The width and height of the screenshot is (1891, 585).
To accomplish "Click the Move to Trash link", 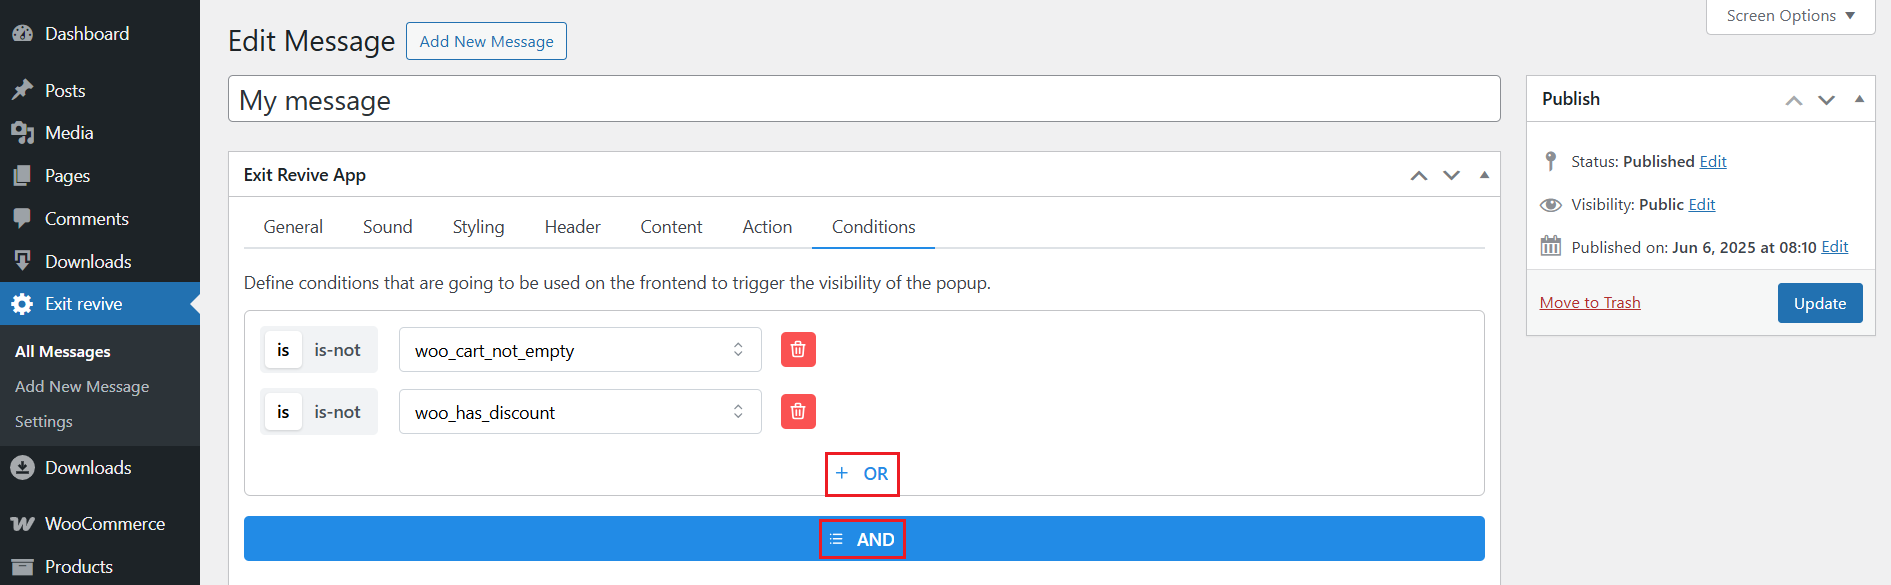I will coord(1590,303).
